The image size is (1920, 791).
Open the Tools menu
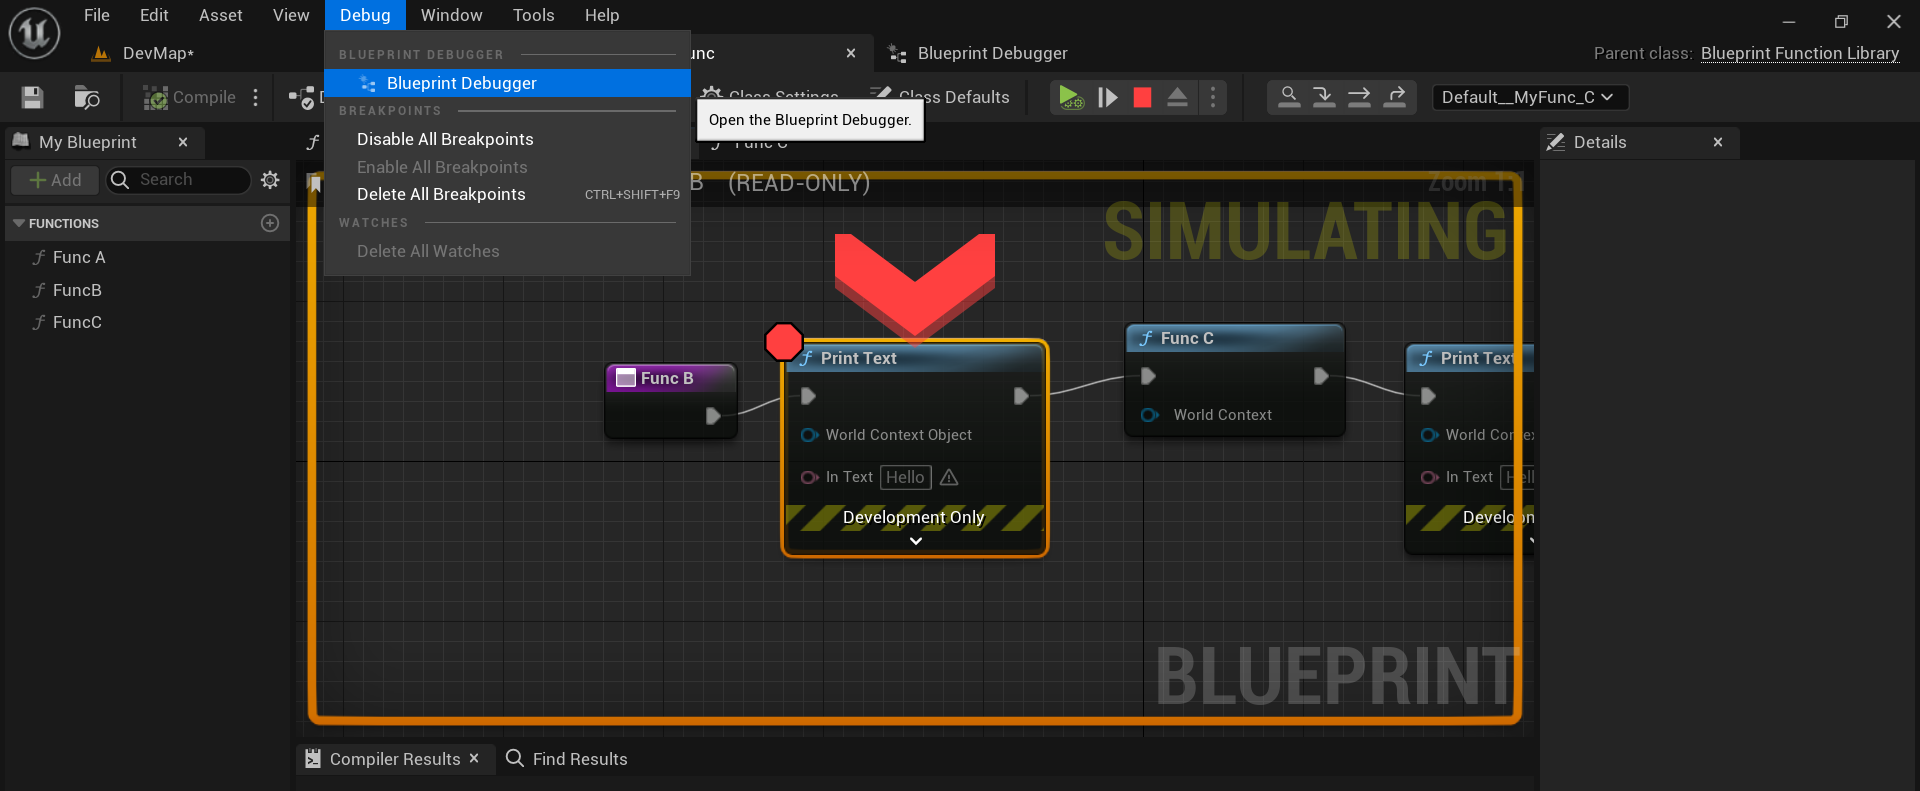(x=533, y=15)
